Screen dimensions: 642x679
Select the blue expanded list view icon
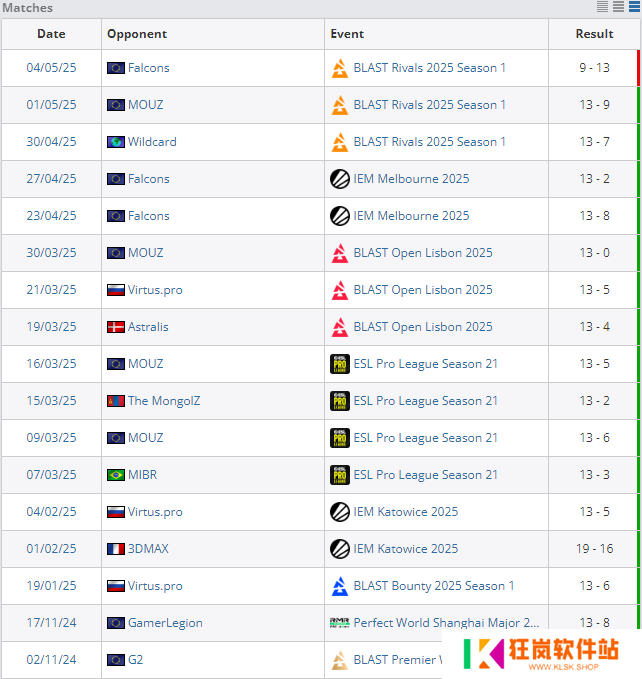tap(634, 6)
